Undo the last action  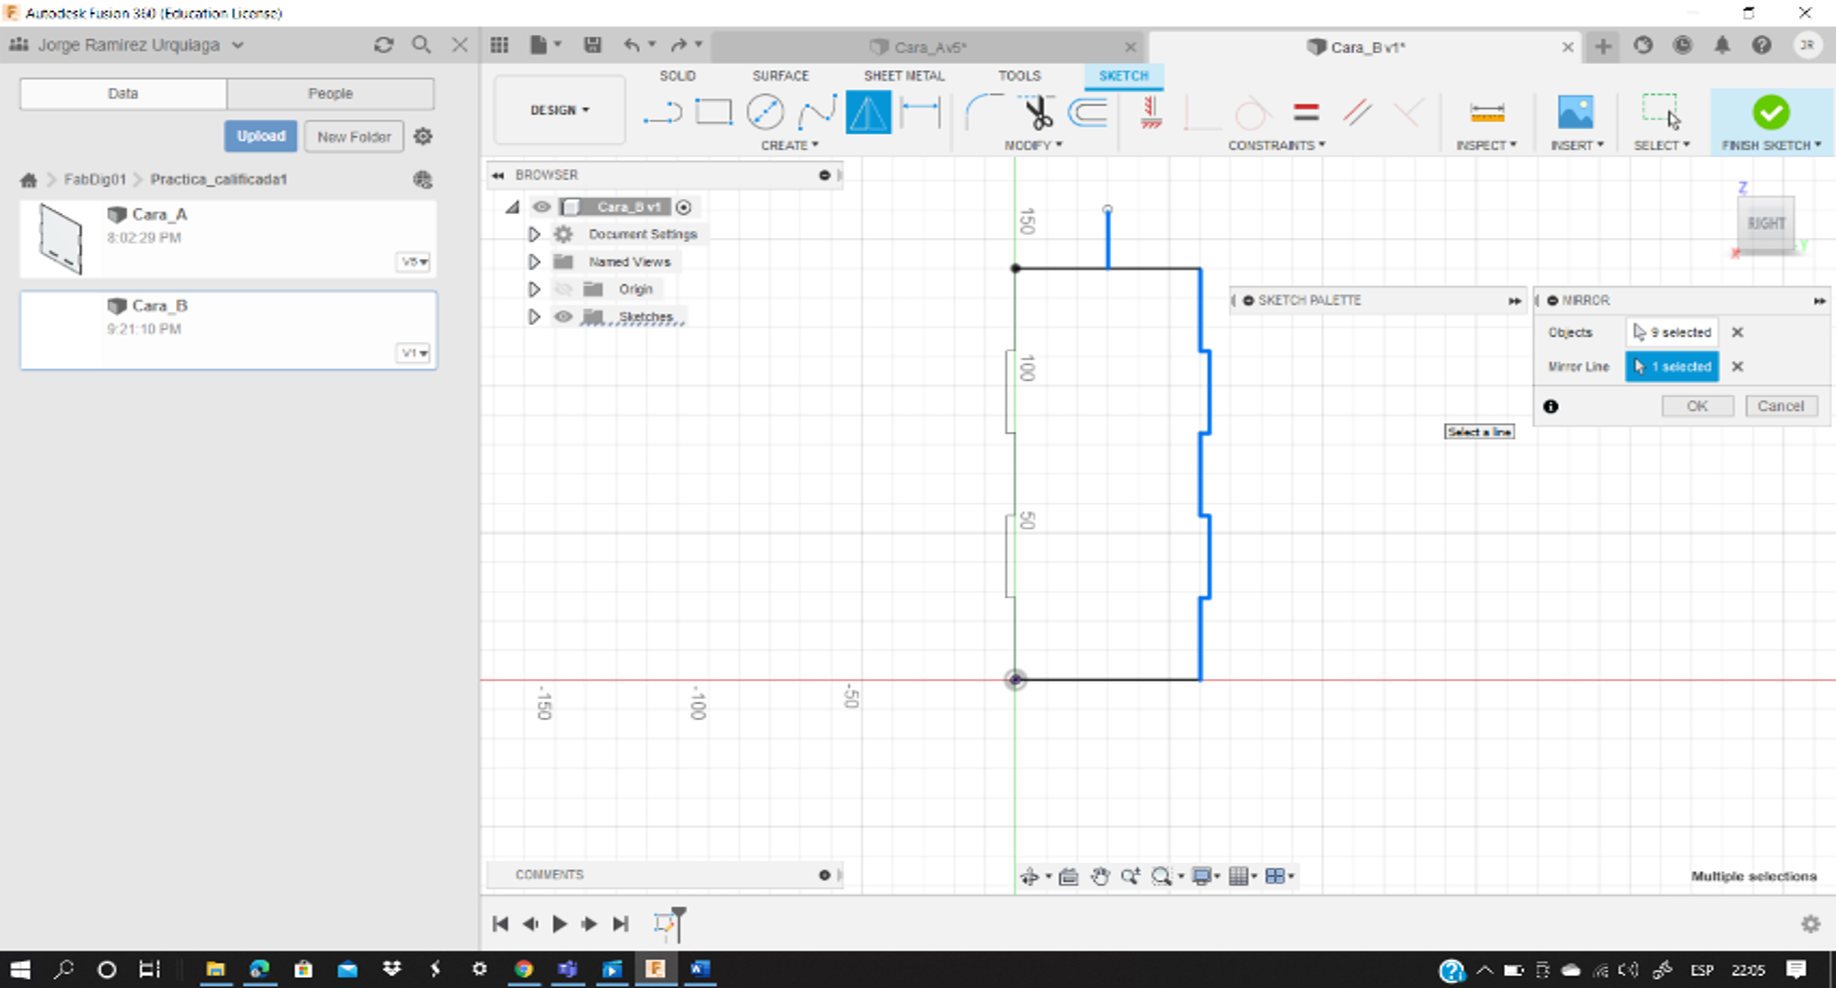coord(631,45)
